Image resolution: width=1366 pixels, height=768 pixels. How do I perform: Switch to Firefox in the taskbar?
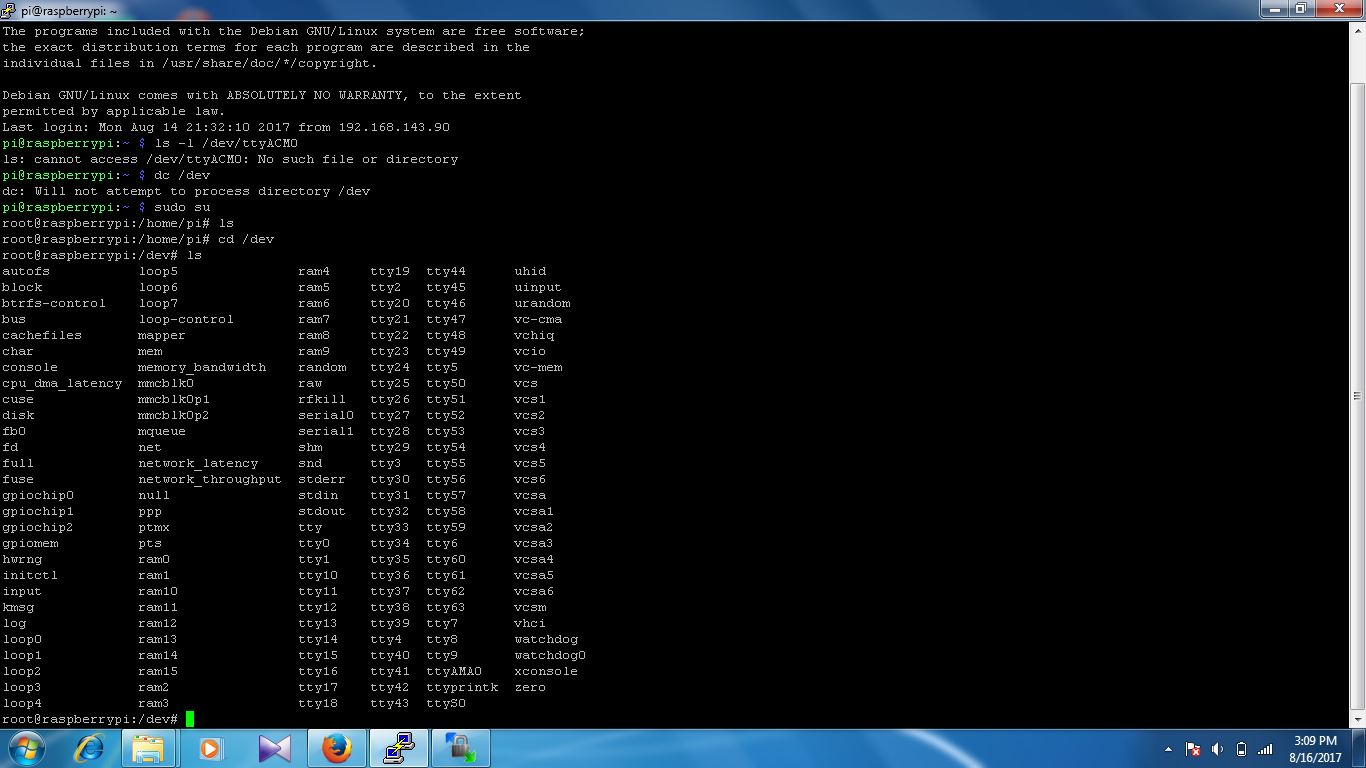336,748
